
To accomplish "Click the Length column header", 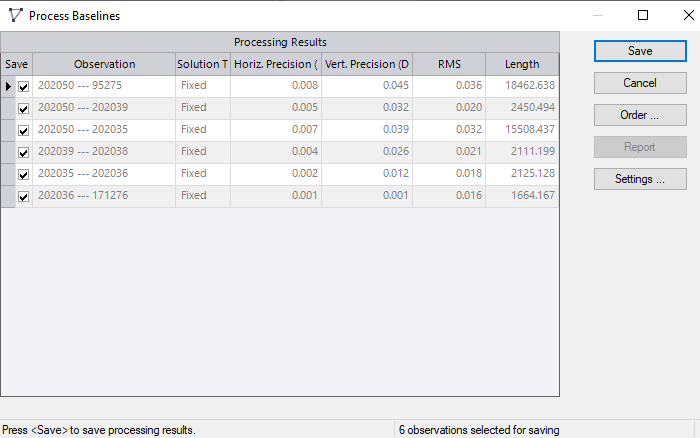I will 522,64.
